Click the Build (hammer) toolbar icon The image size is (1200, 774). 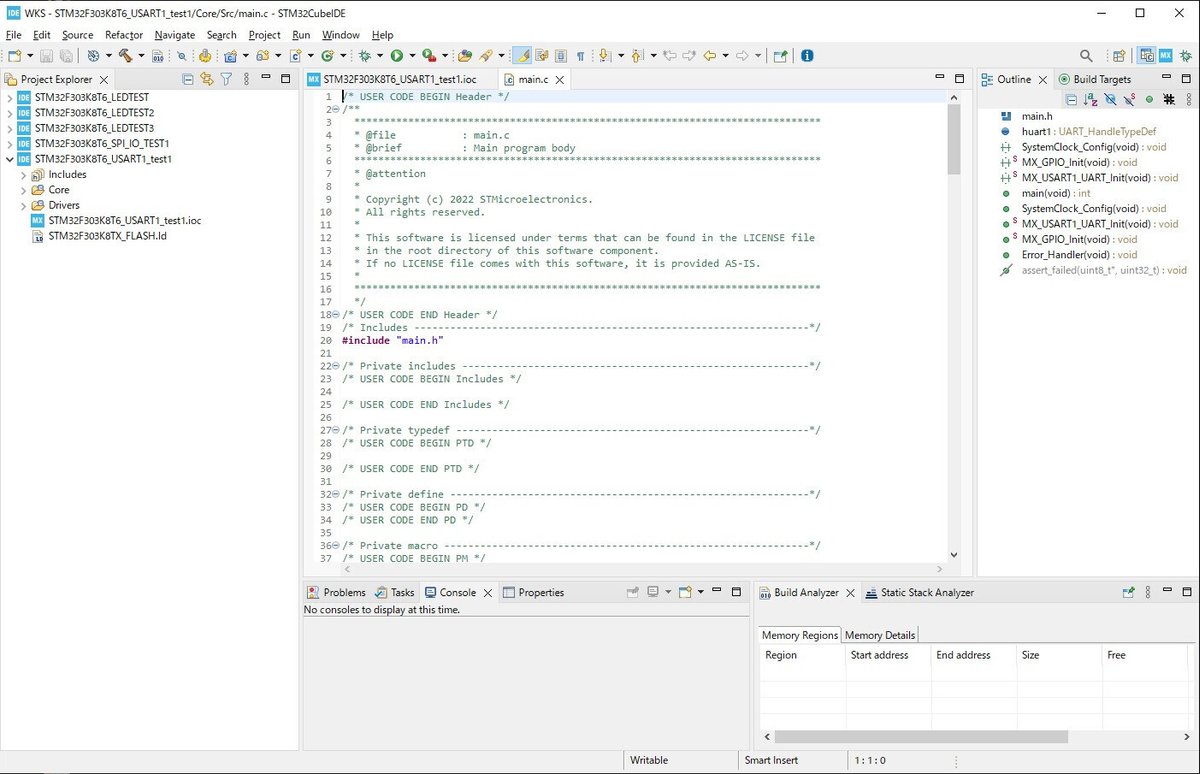point(124,56)
